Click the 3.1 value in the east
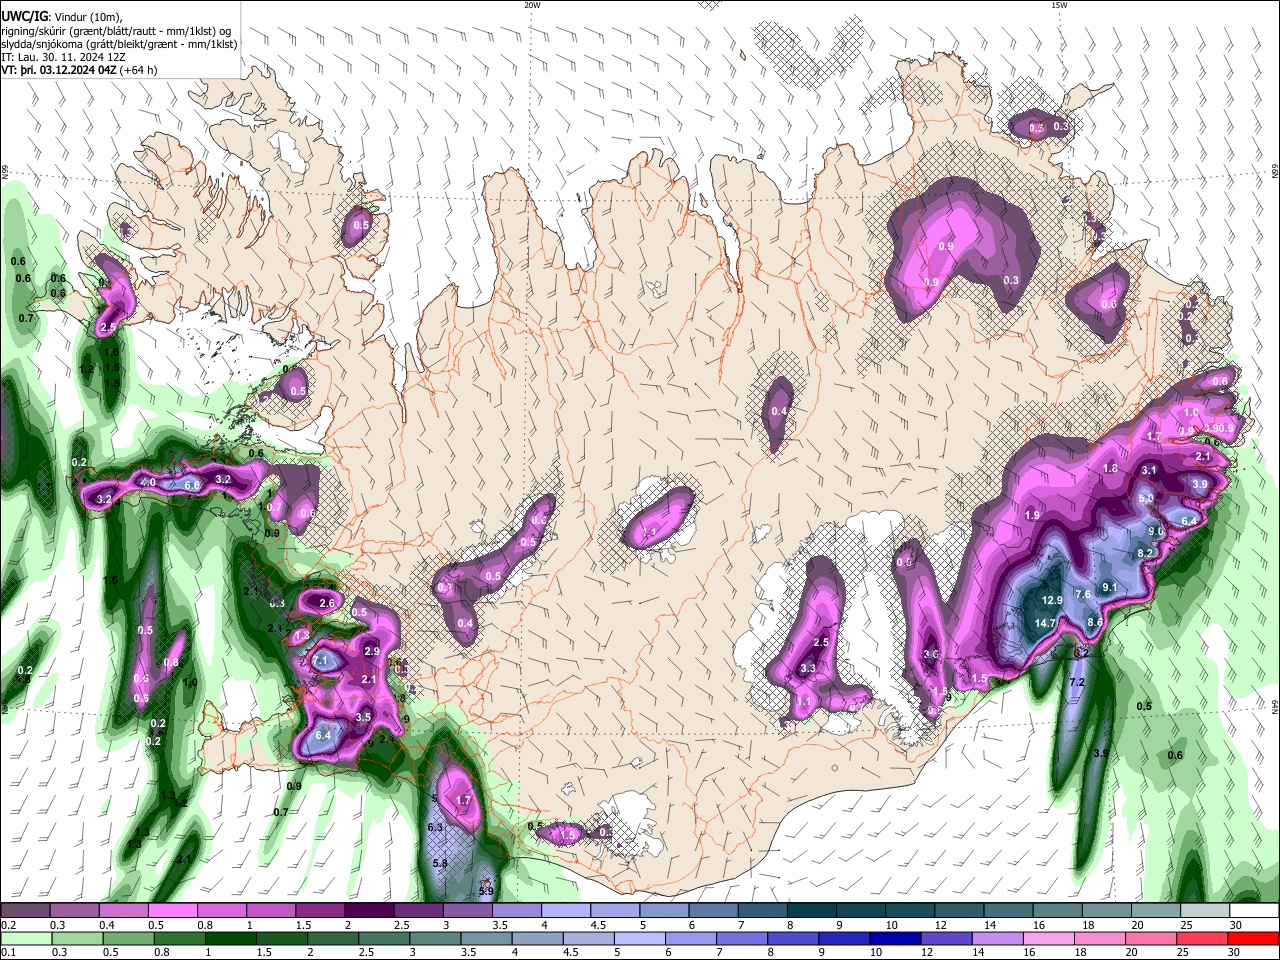 [1149, 470]
